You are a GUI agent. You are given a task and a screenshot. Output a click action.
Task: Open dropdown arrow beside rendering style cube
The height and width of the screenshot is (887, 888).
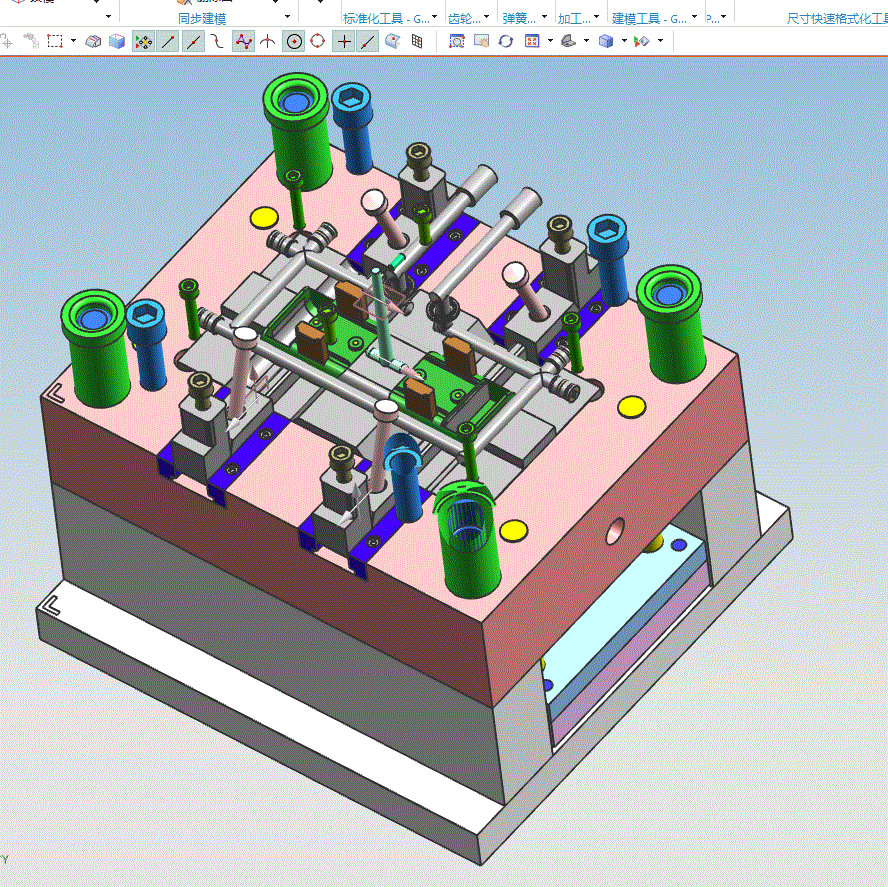[x=624, y=41]
